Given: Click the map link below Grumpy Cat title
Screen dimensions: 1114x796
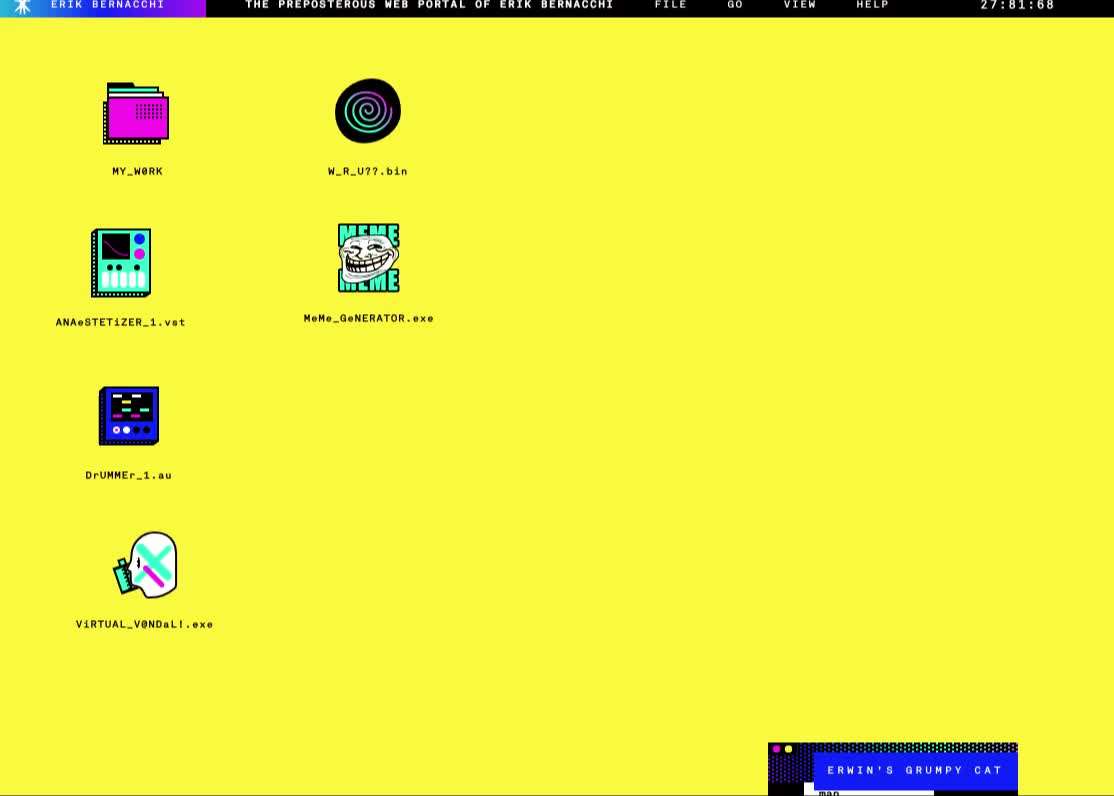Looking at the screenshot, I should coord(828,792).
